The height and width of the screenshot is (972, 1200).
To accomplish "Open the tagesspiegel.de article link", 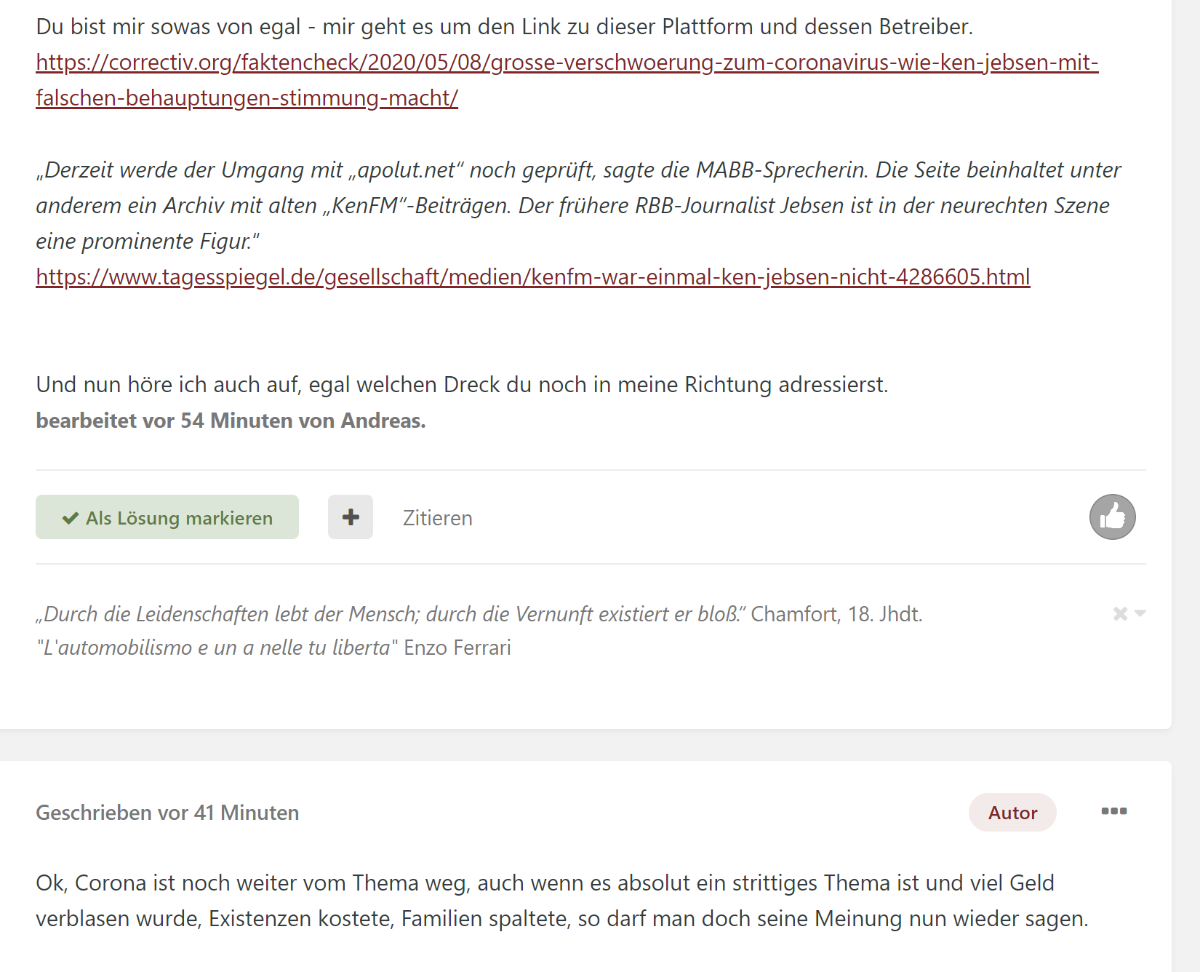I will 532,277.
